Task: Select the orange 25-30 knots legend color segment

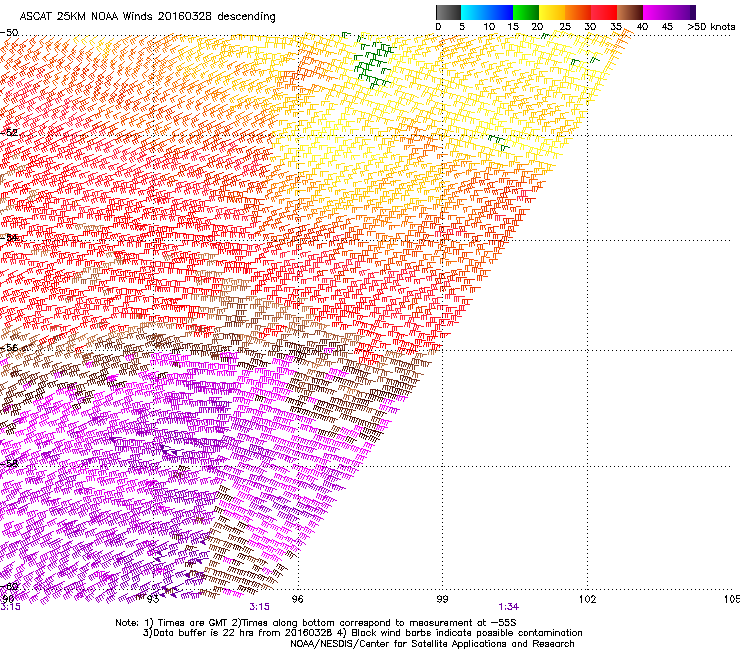Action: pyautogui.click(x=578, y=12)
